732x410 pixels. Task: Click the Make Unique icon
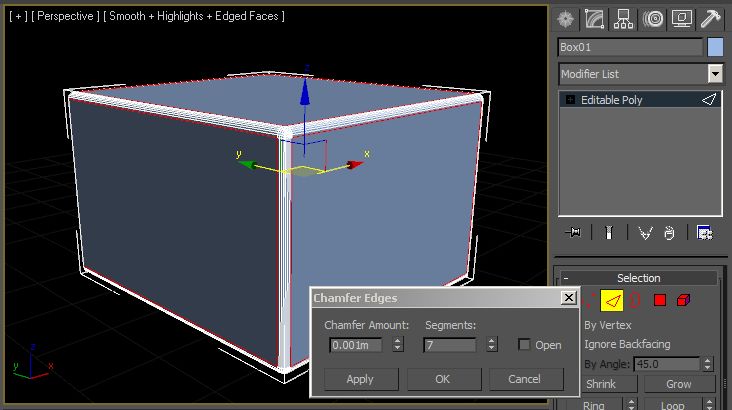[x=645, y=233]
